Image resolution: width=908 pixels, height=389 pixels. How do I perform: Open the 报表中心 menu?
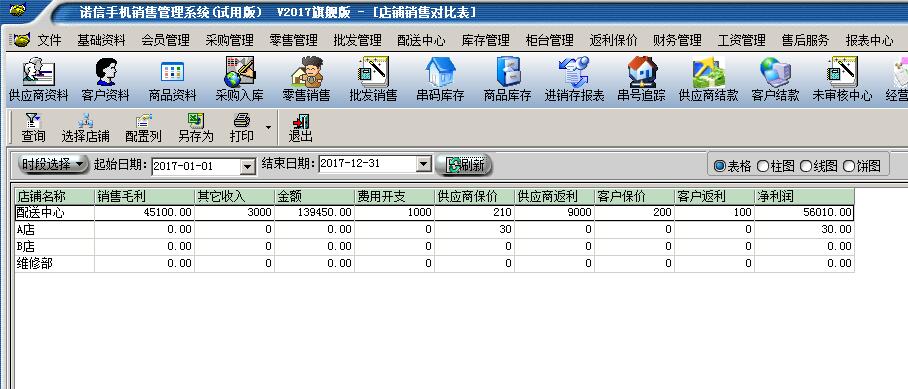pos(870,41)
